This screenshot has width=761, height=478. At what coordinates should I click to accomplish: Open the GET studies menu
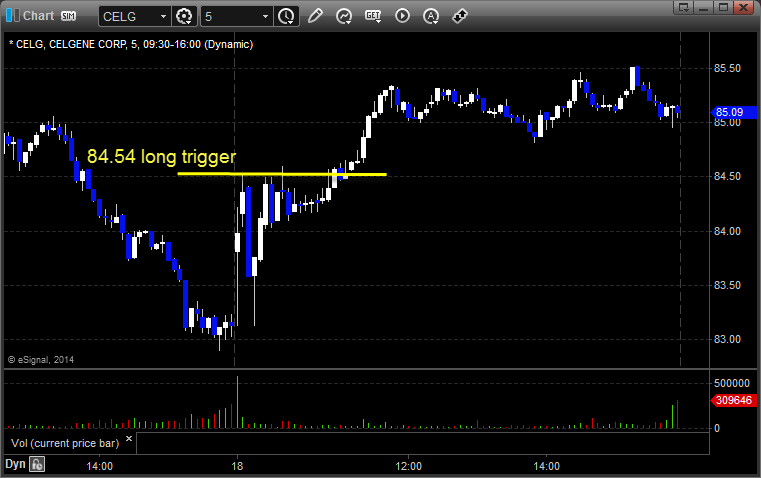coord(373,16)
